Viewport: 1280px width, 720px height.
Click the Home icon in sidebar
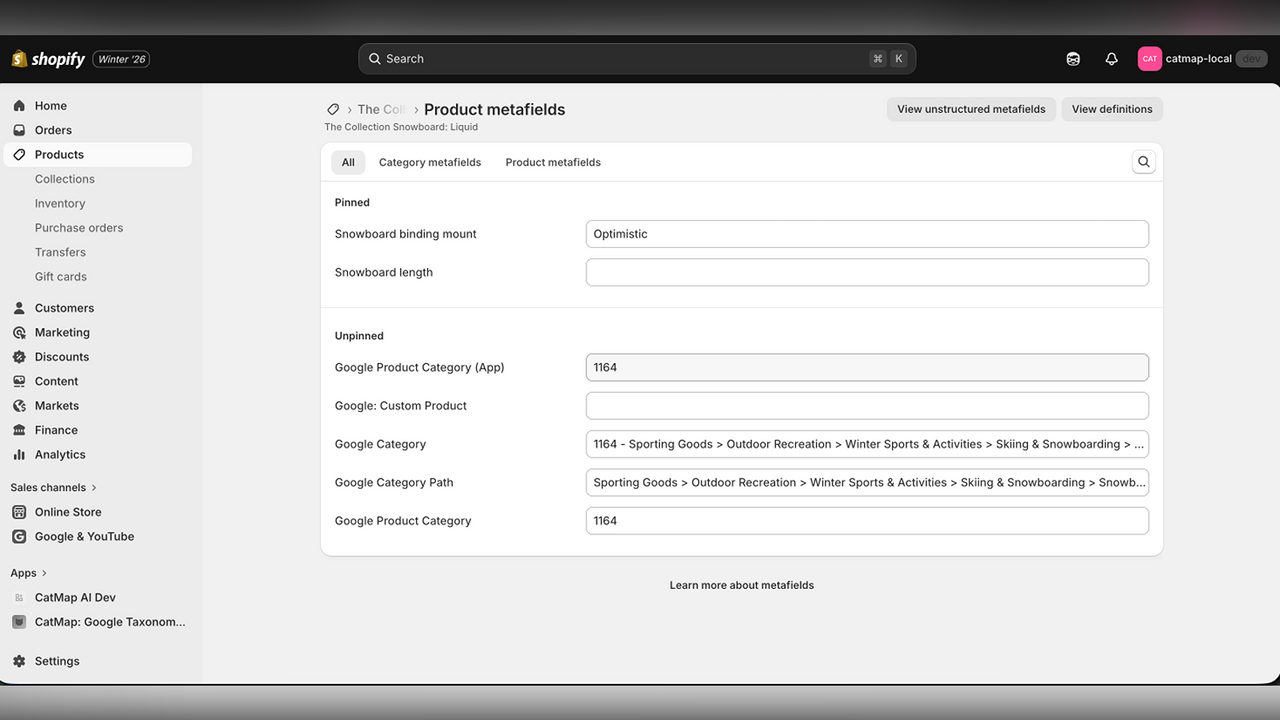(x=19, y=106)
